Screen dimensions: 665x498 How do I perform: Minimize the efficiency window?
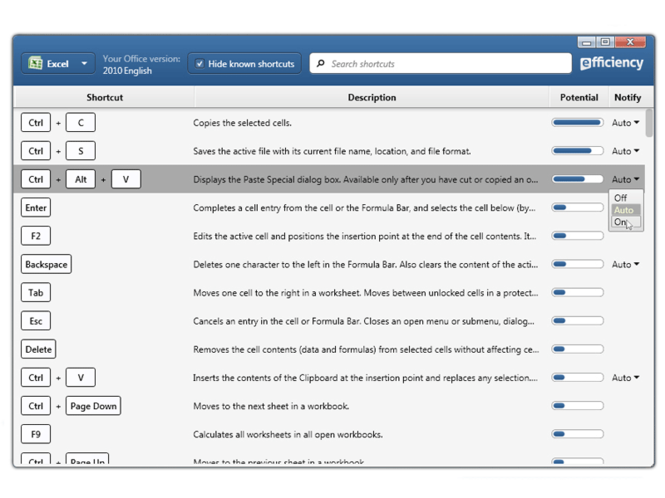point(587,42)
